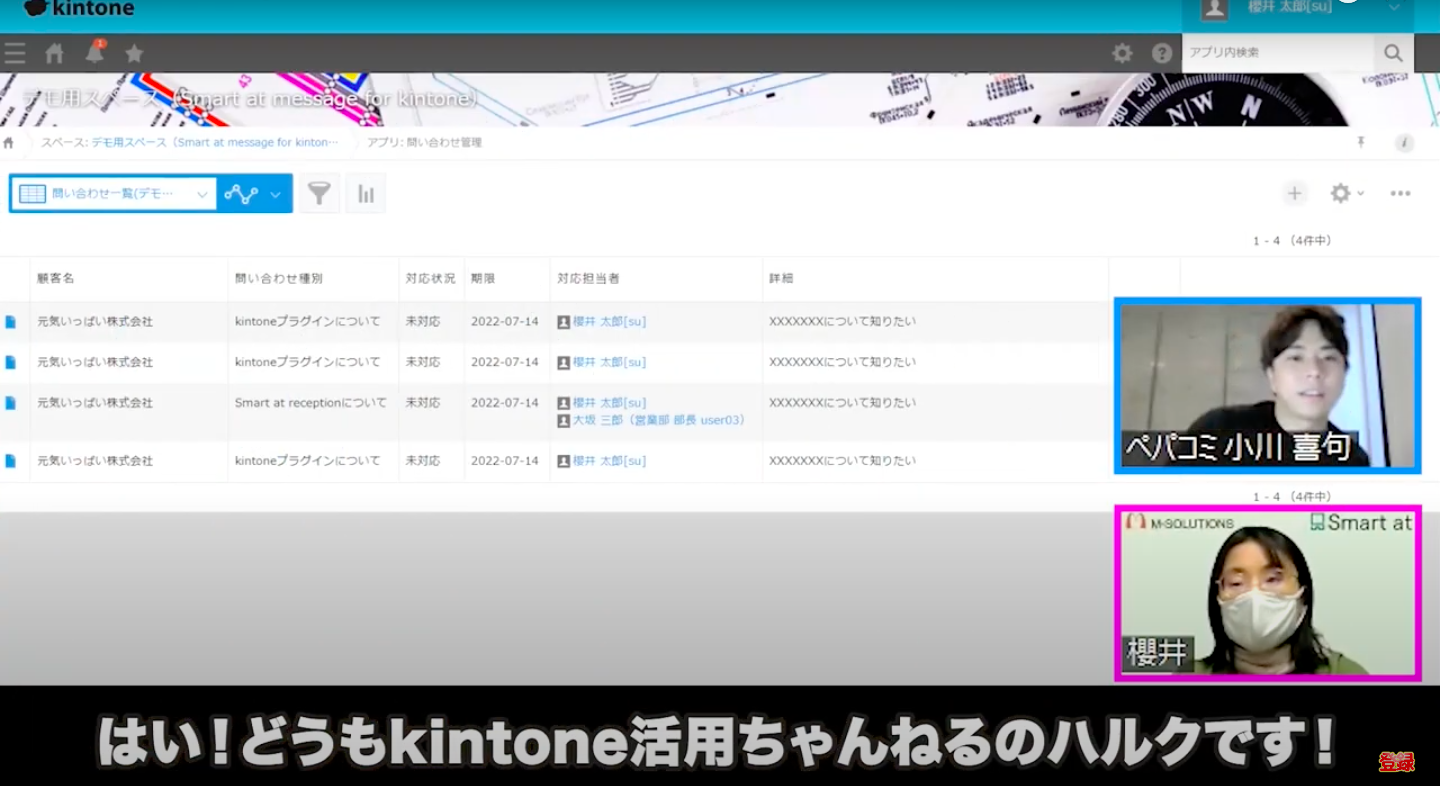
Task: Open the ... more options menu
Action: click(x=1398, y=193)
